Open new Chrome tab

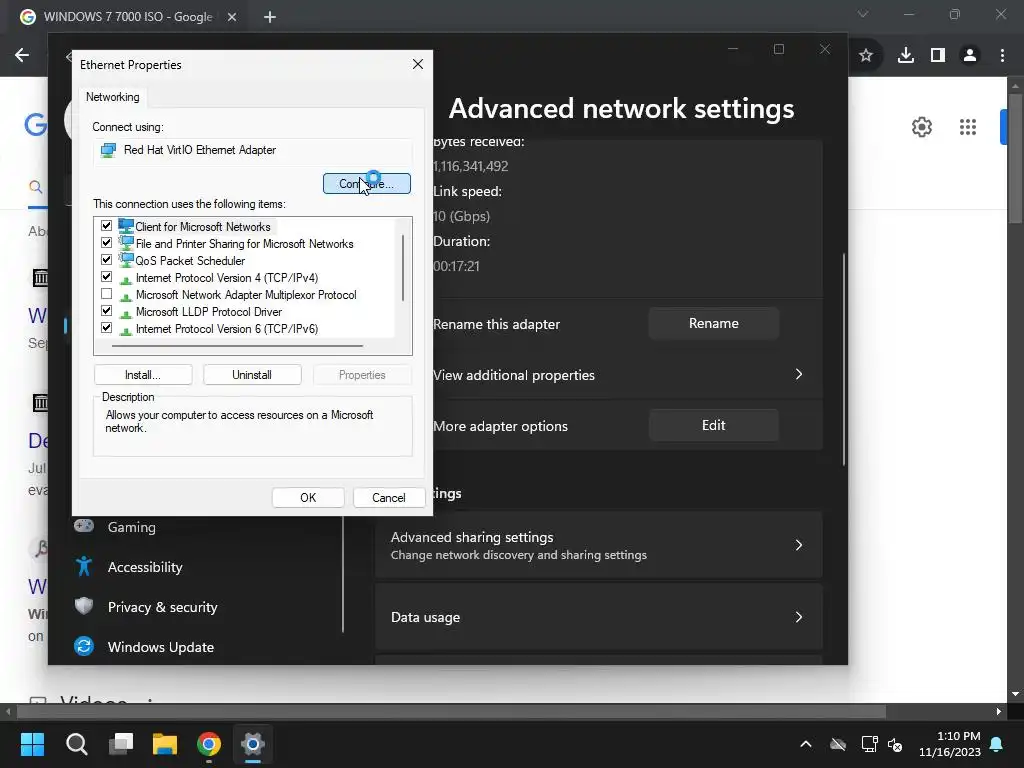[x=270, y=17]
